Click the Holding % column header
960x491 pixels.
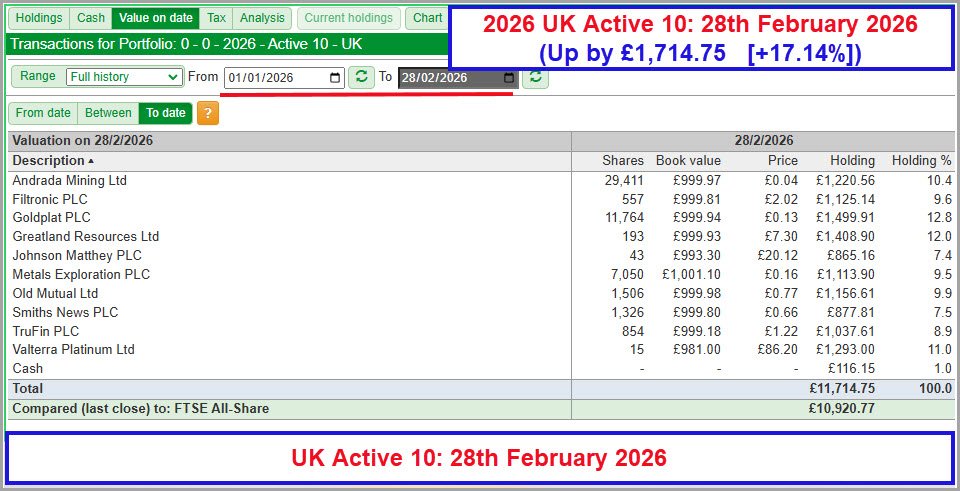[x=921, y=161]
